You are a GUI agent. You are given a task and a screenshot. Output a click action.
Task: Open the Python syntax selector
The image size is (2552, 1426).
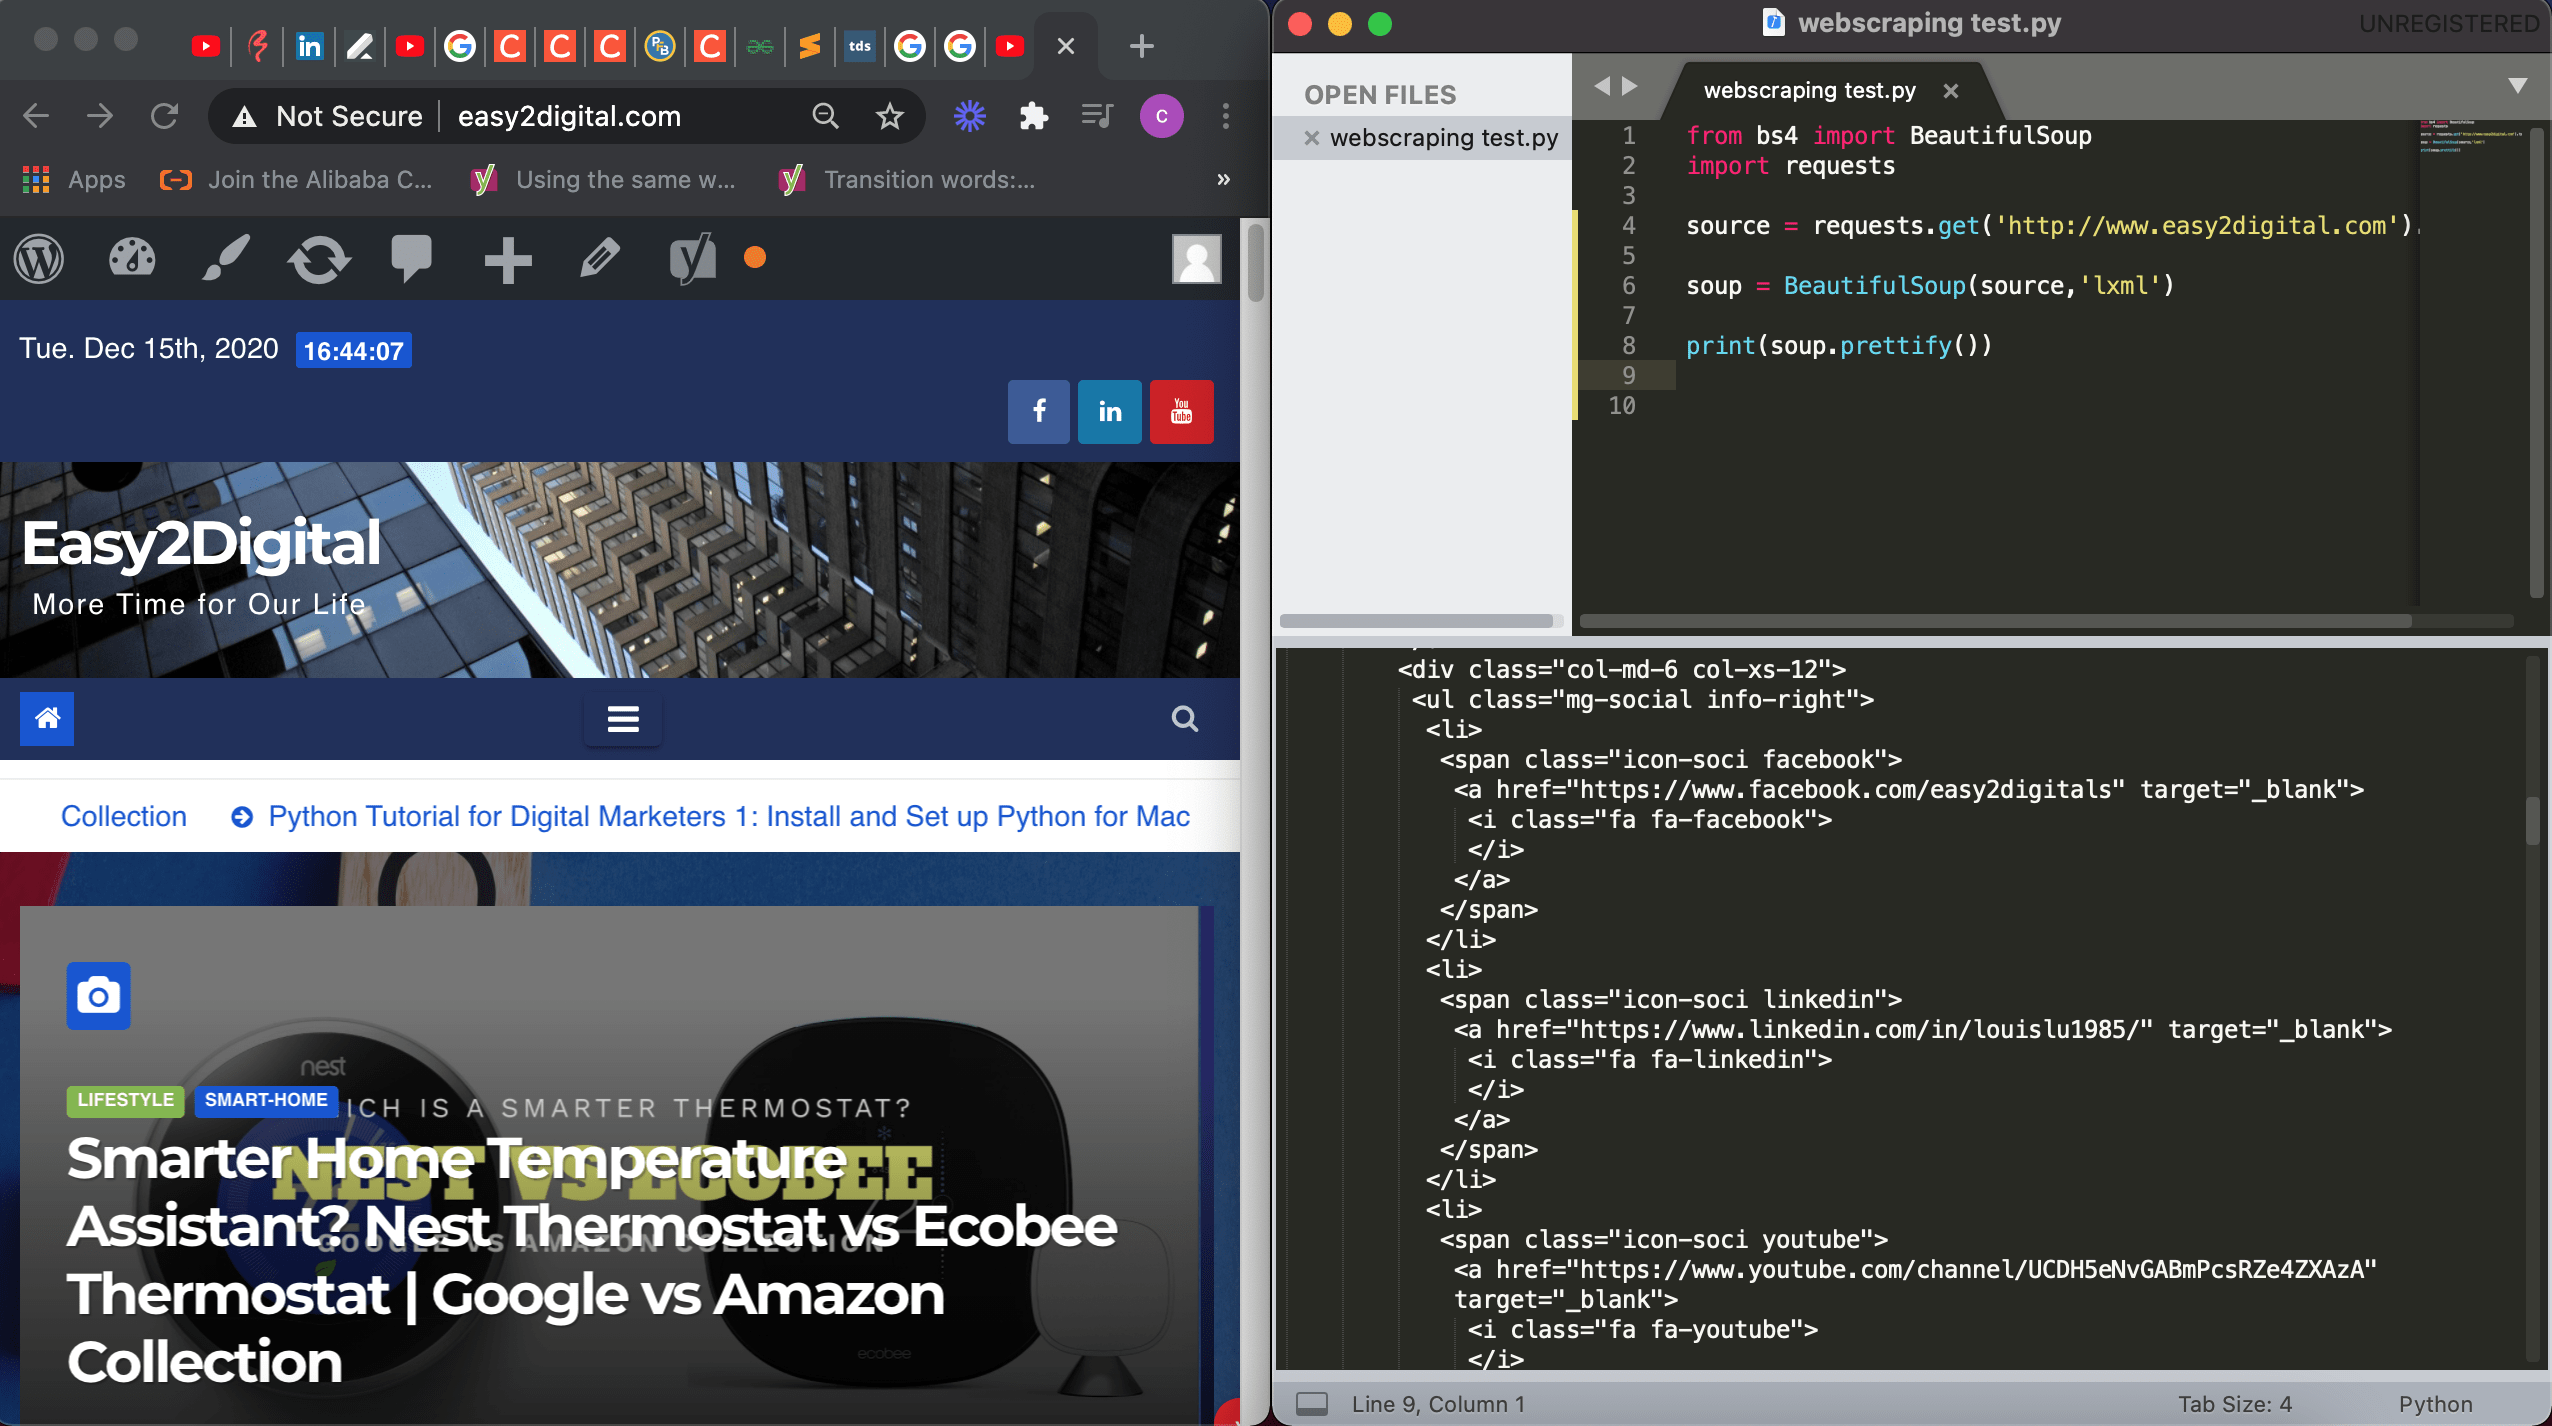[2435, 1404]
